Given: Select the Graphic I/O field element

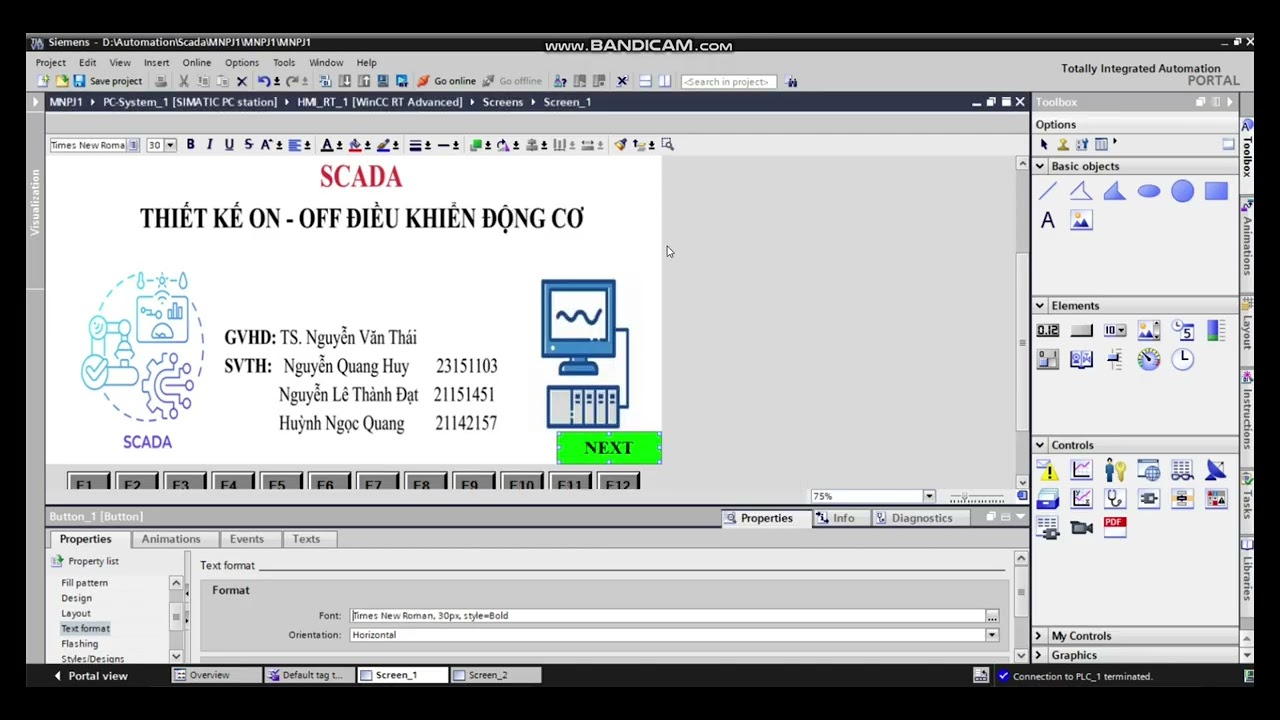Looking at the screenshot, I should [x=1149, y=331].
